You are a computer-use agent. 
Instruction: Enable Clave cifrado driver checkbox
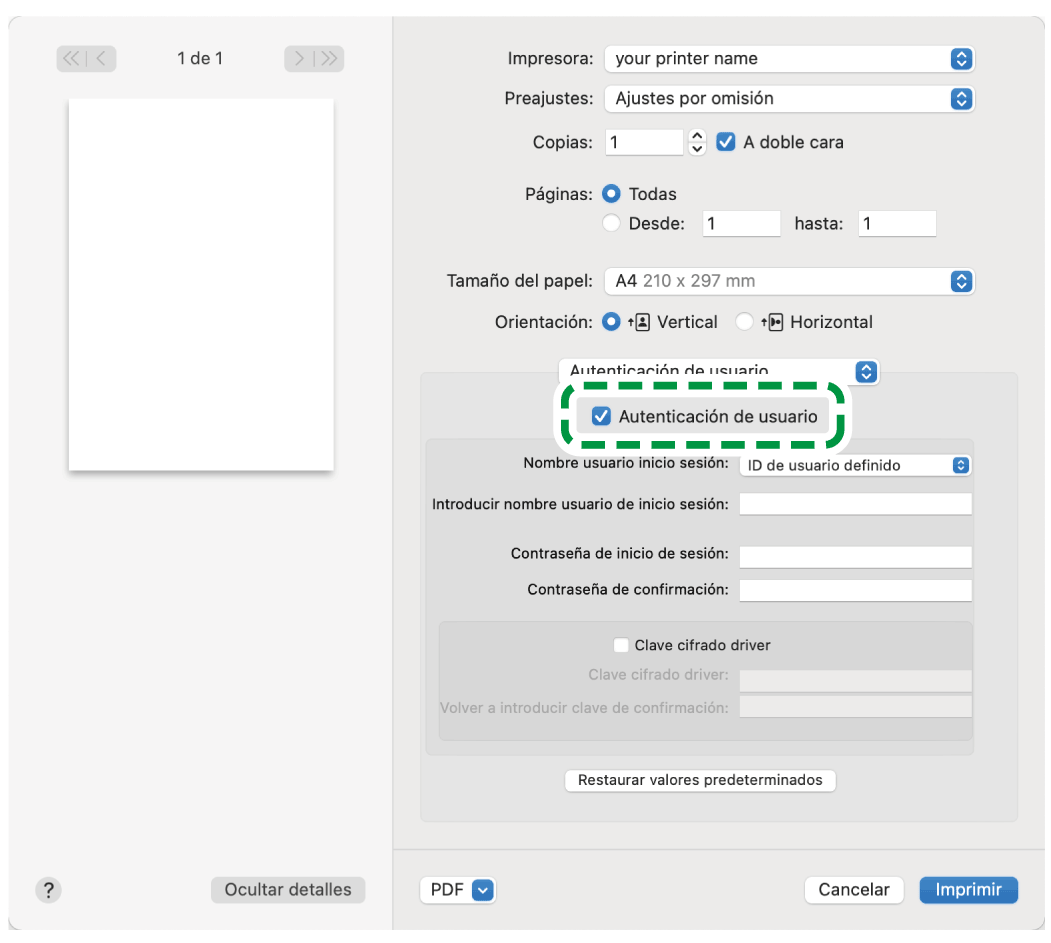(x=621, y=646)
